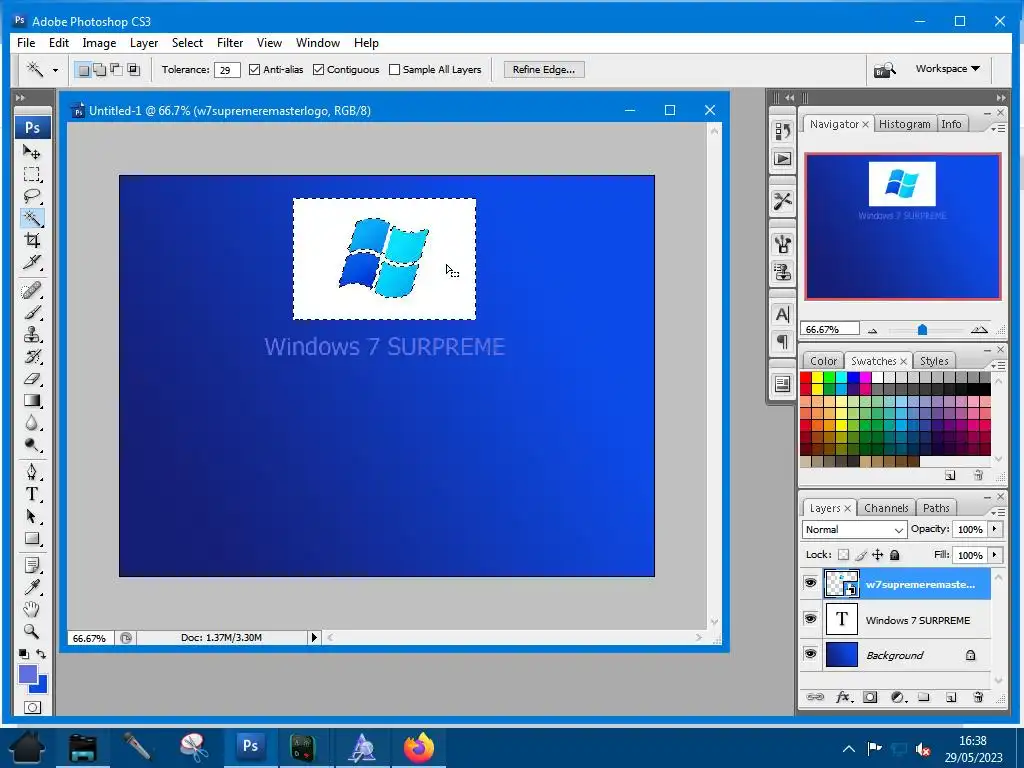1024x768 pixels.
Task: Hide the w7supremeremasterlogo layer
Action: tap(810, 583)
